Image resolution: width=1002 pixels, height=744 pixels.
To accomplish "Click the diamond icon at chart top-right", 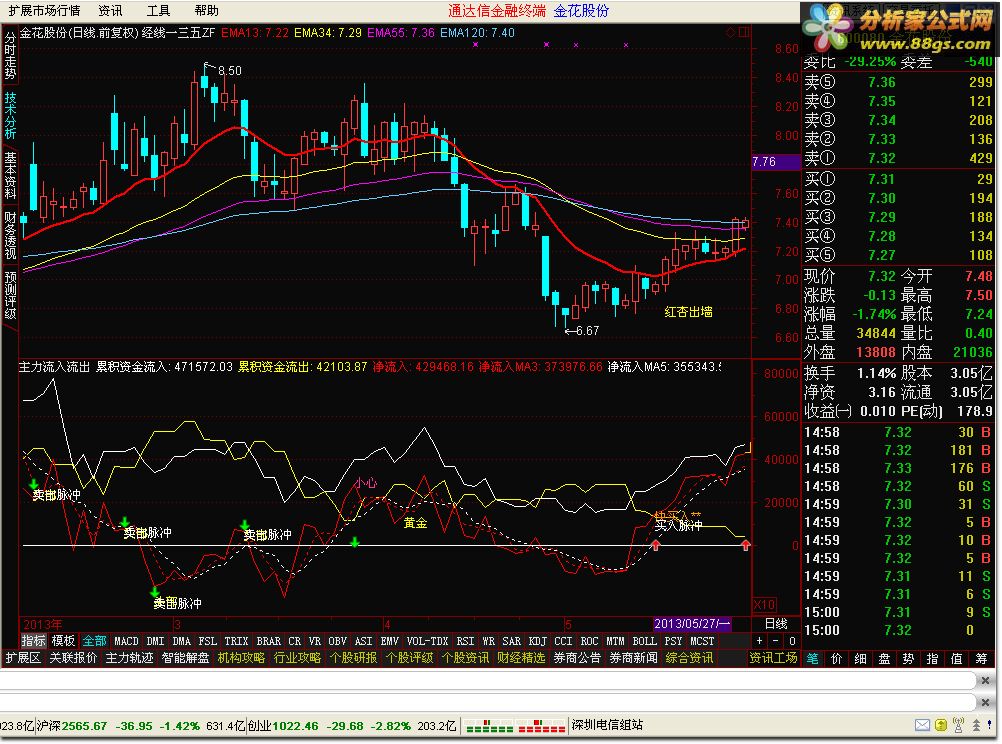I will (x=730, y=33).
